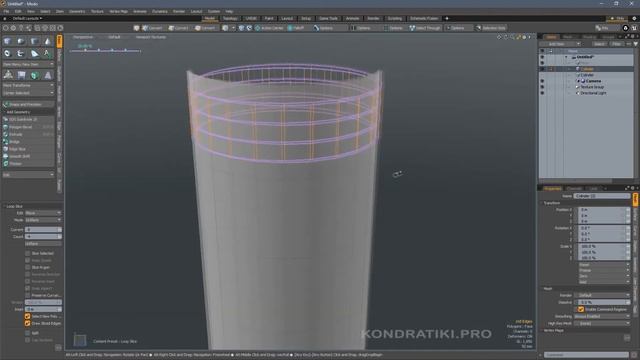Screen dimensions: 640x360
Task: Open the Loop Slice Mode Uniform dropdown
Action: 43,220
